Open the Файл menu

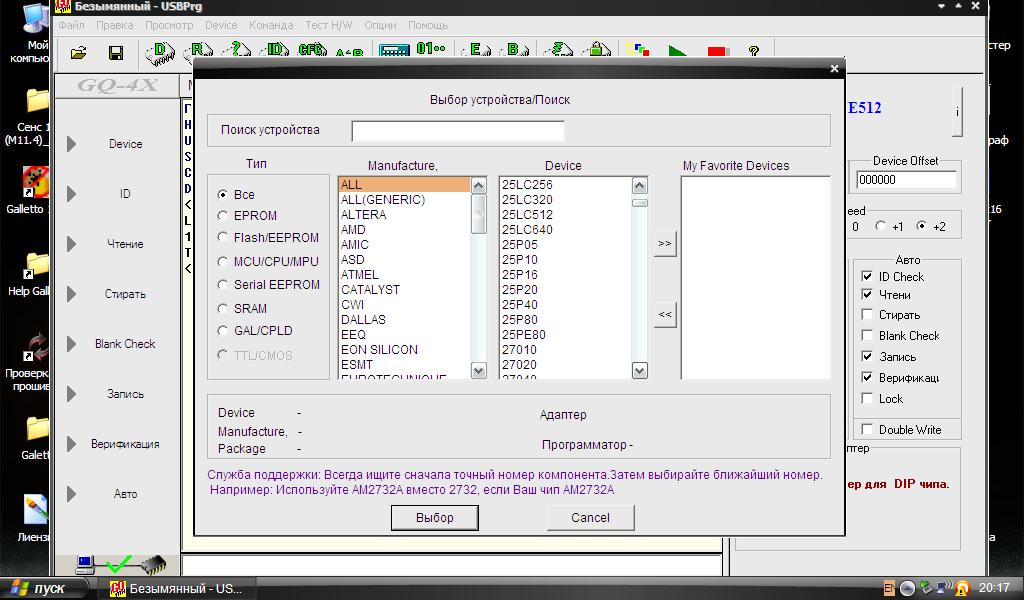tap(72, 25)
